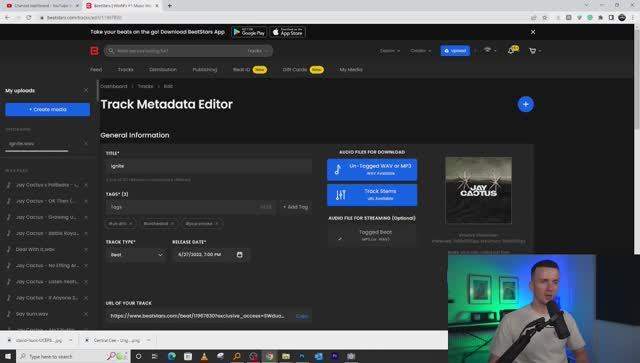The height and width of the screenshot is (363, 640).
Task: Click note icon beside Say Sum.wav
Action: 9,314
